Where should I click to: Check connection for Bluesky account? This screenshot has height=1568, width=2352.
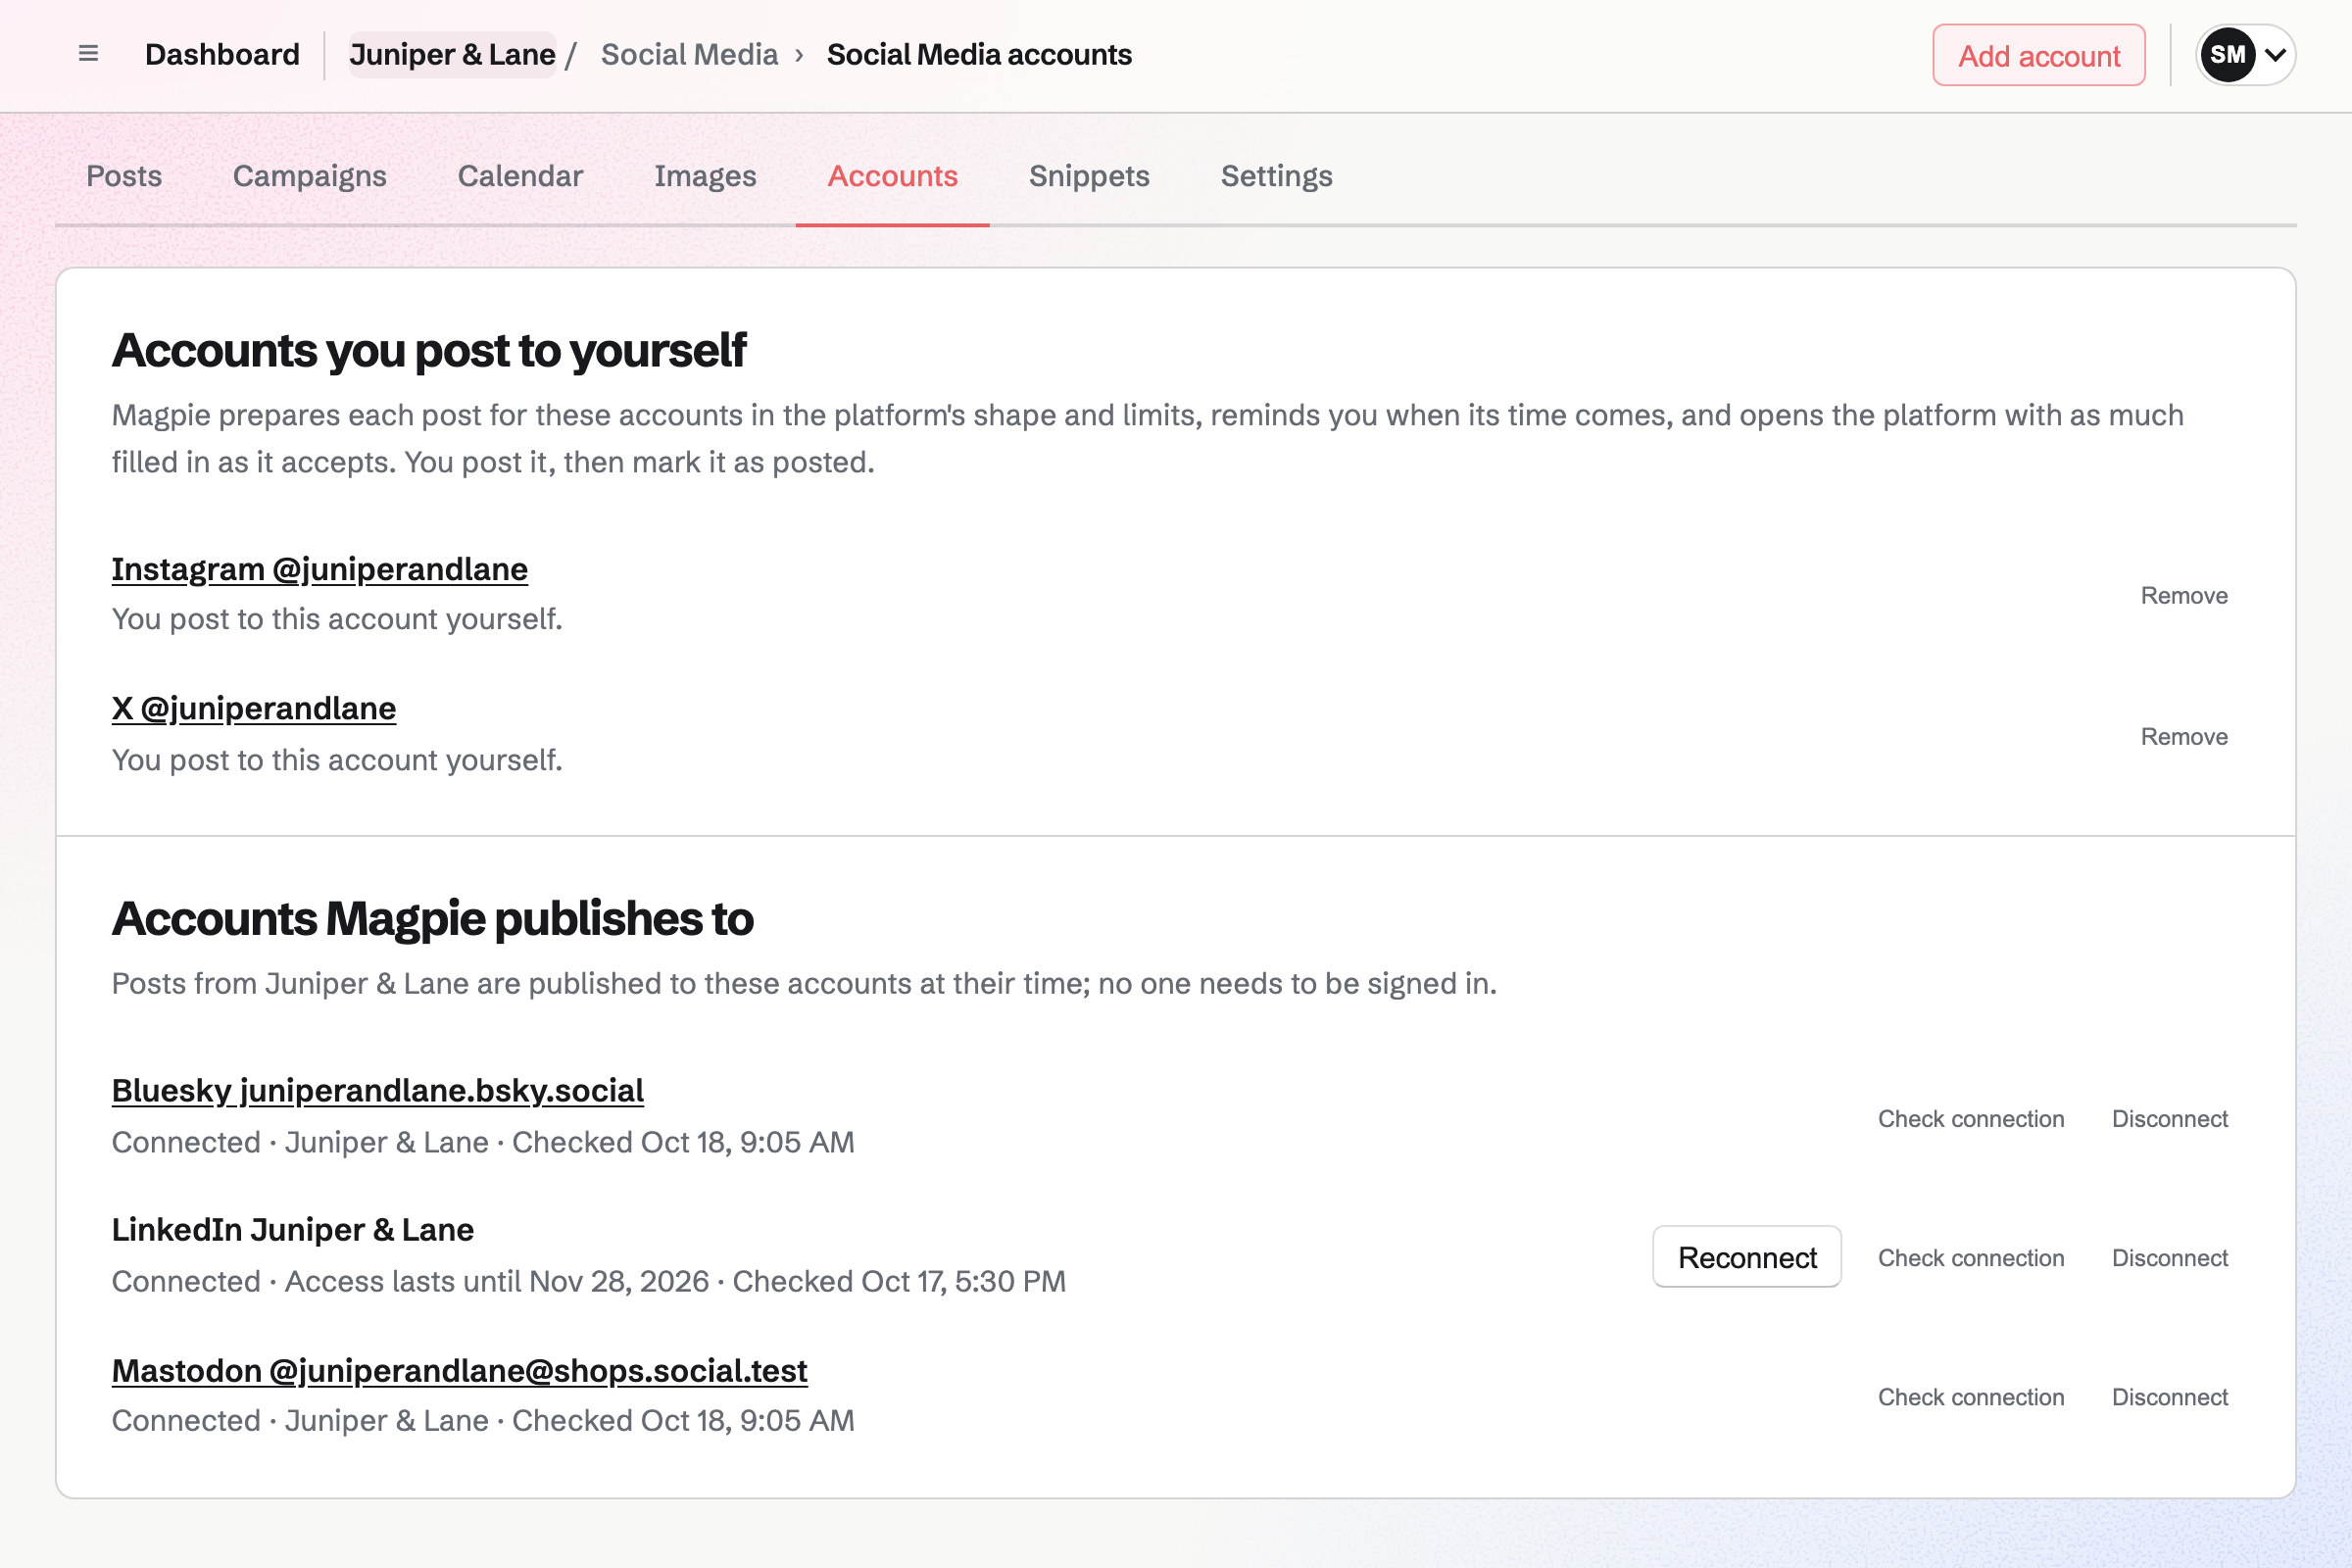point(1970,1119)
